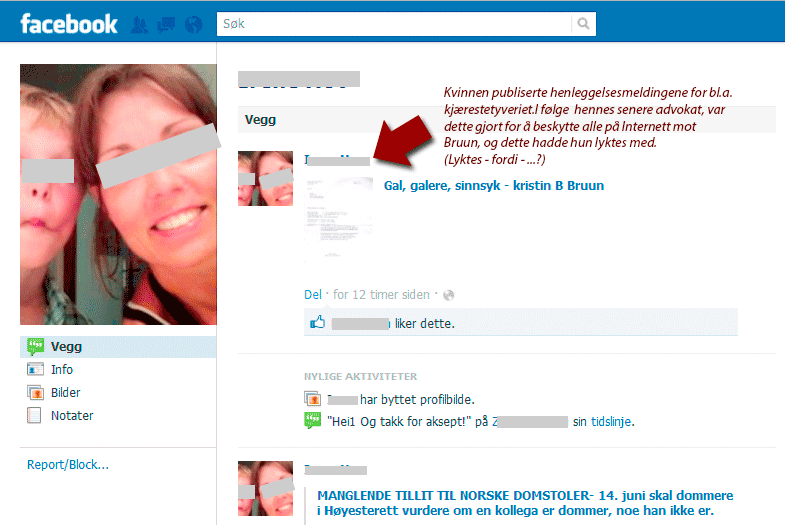This screenshot has width=785, height=525.
Task: Open the 'Gal, galere, sinnsyk' post link
Action: pos(494,186)
